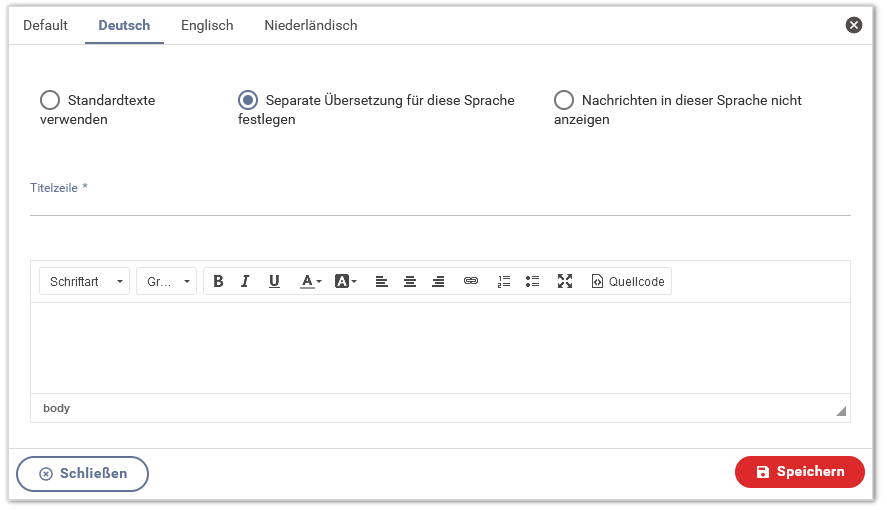The height and width of the screenshot is (510, 887).
Task: Center align the editor text
Action: [409, 282]
